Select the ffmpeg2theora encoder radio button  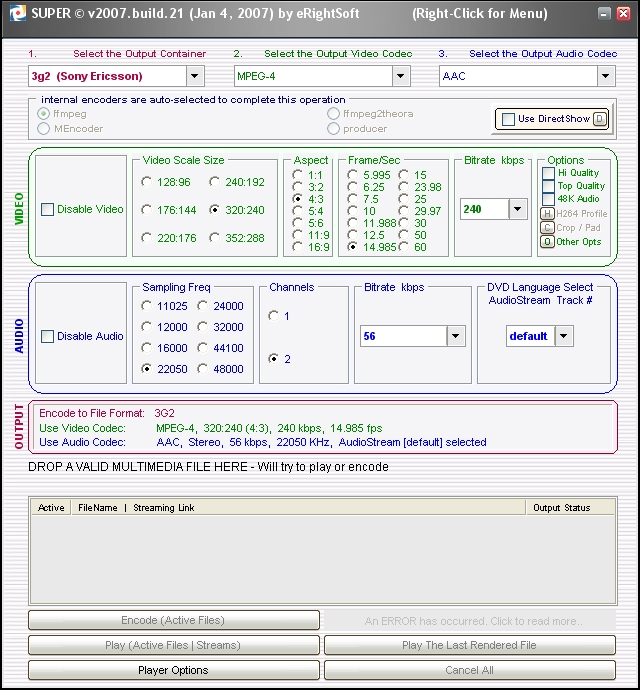pyautogui.click(x=333, y=114)
